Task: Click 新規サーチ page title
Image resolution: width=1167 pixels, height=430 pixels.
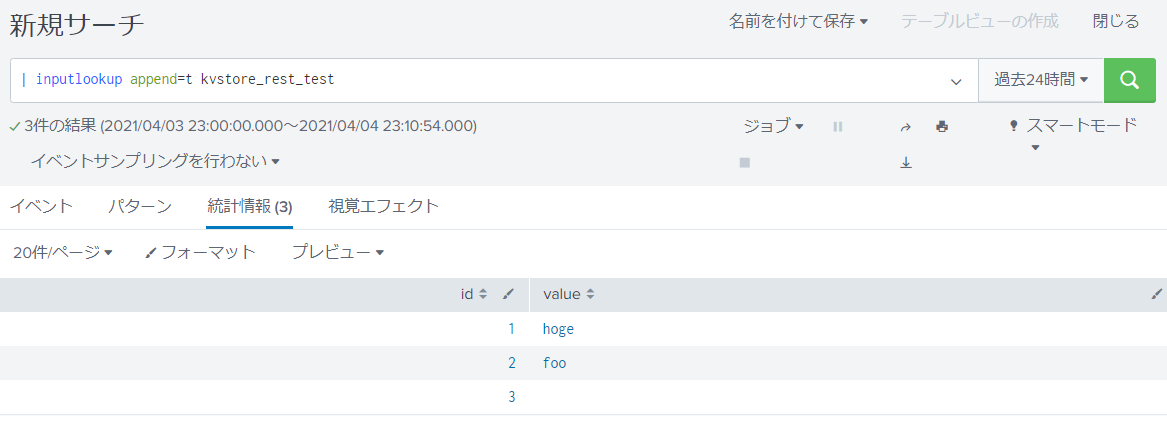Action: click(x=77, y=26)
